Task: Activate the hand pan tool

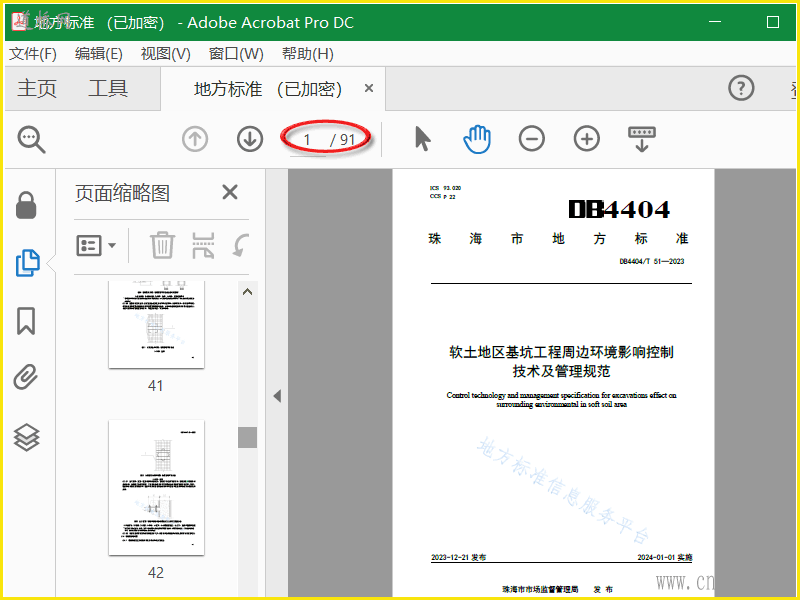Action: click(x=477, y=139)
